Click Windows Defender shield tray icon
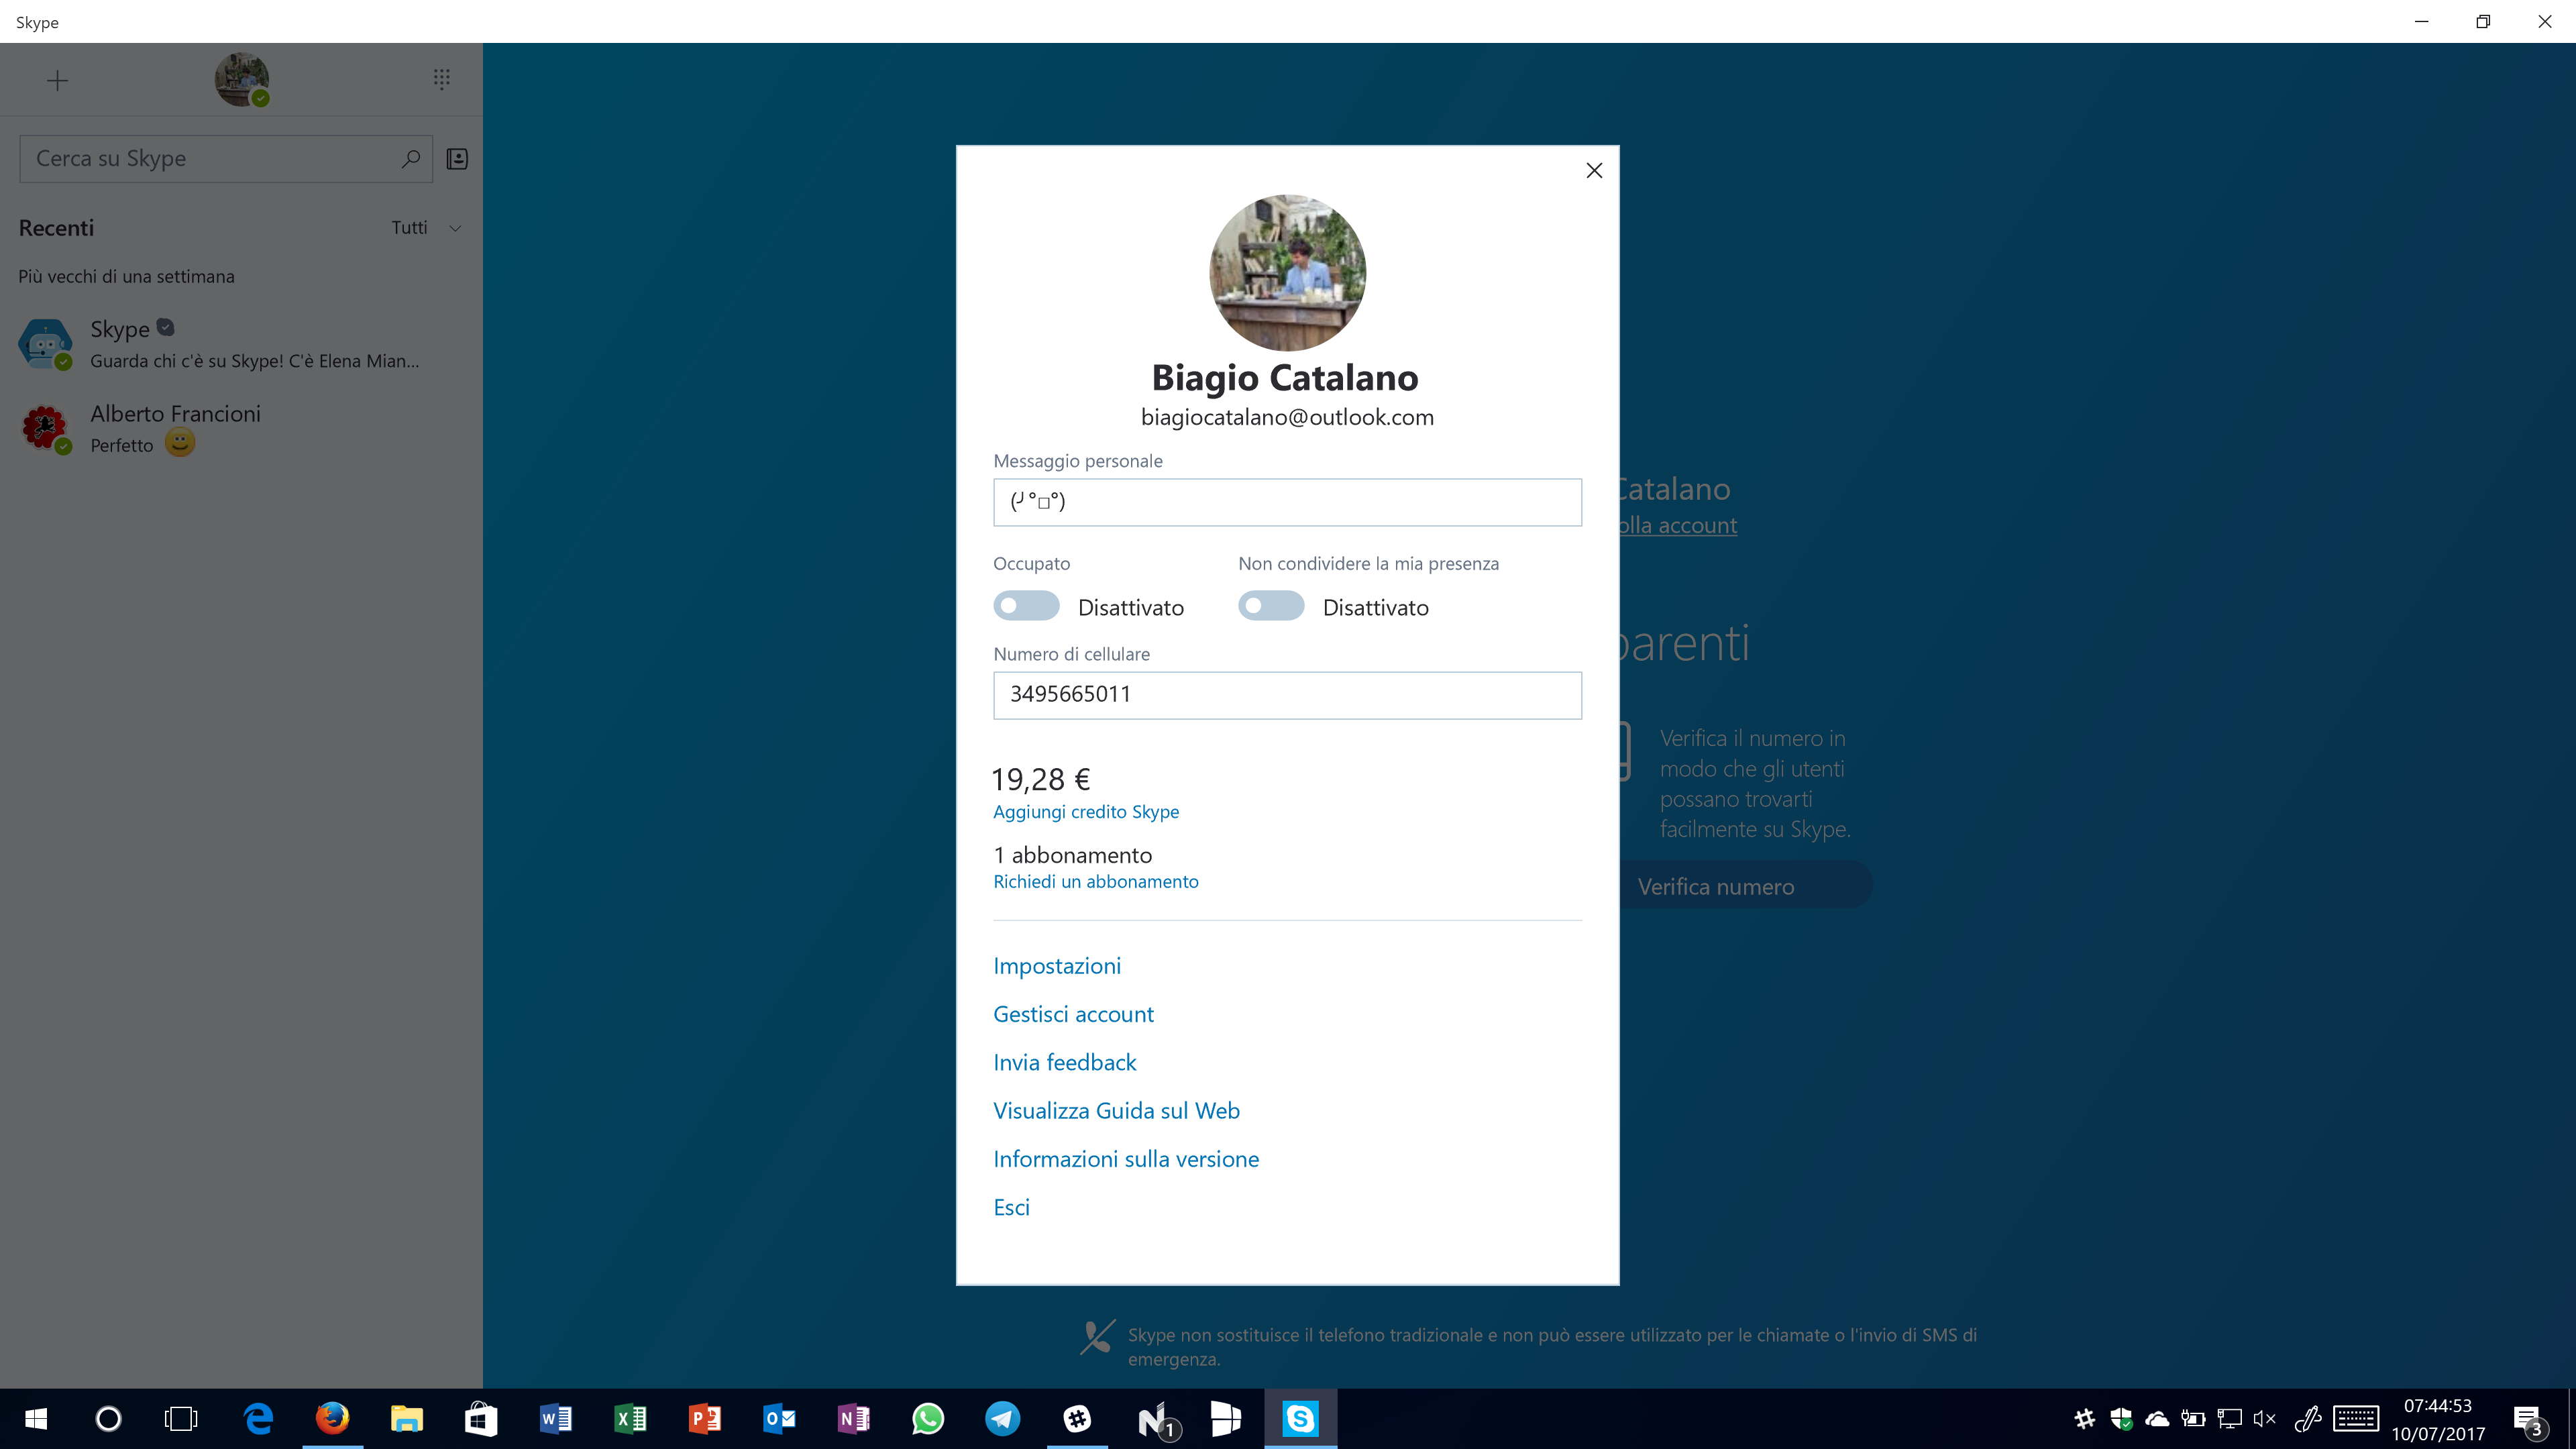Screen dimensions: 2576x1449 2121,1418
